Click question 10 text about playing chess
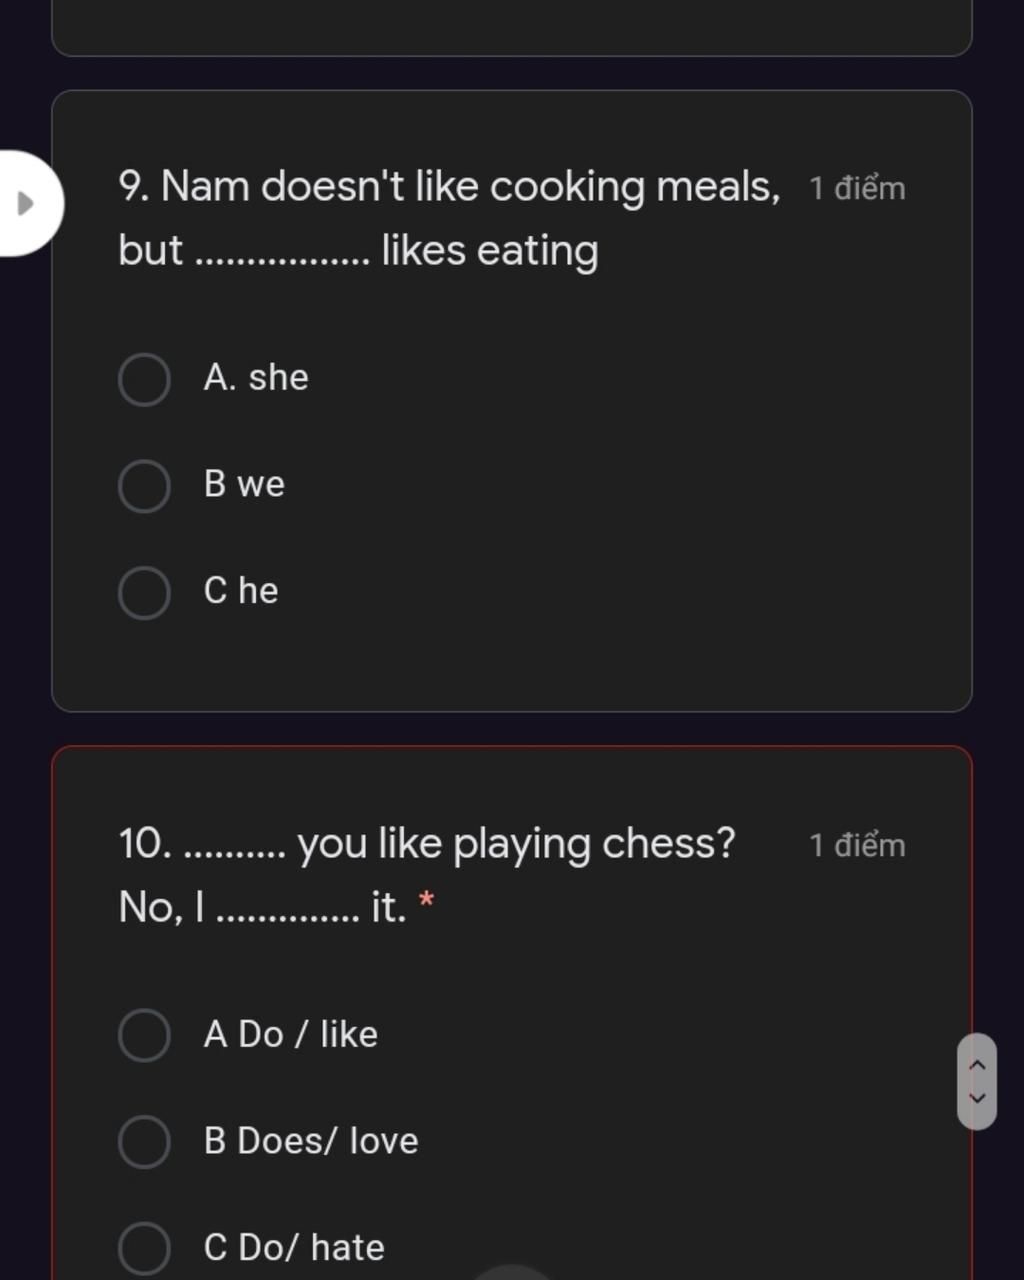 (x=427, y=875)
